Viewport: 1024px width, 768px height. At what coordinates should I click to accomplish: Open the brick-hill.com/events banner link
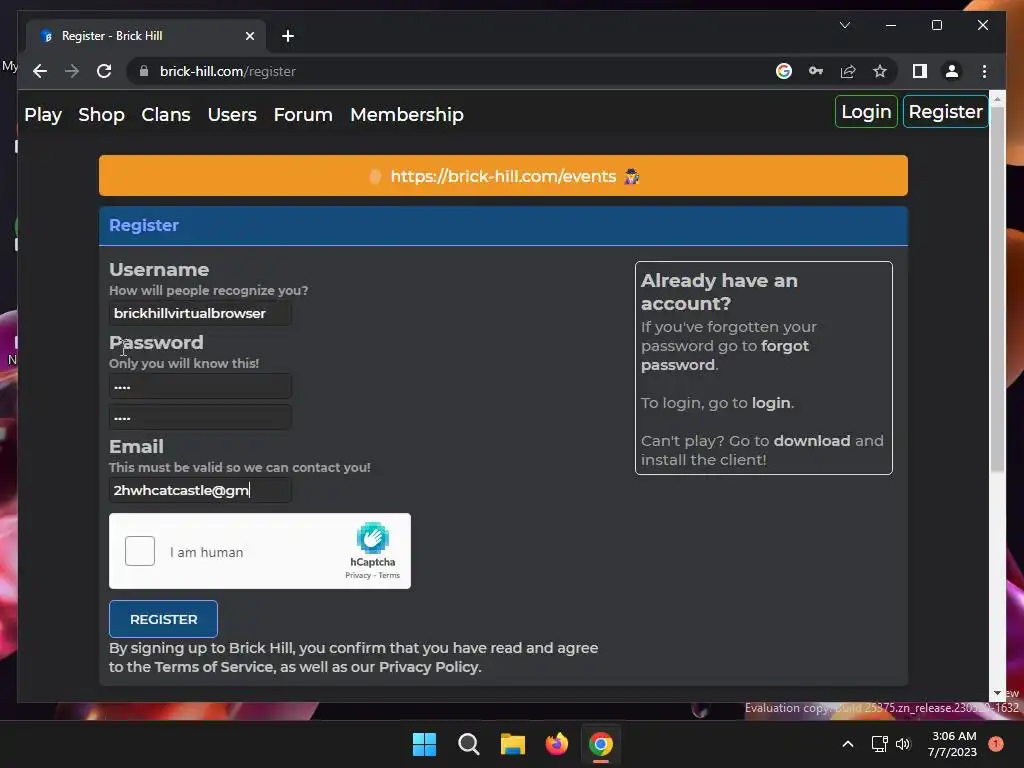pyautogui.click(x=503, y=176)
